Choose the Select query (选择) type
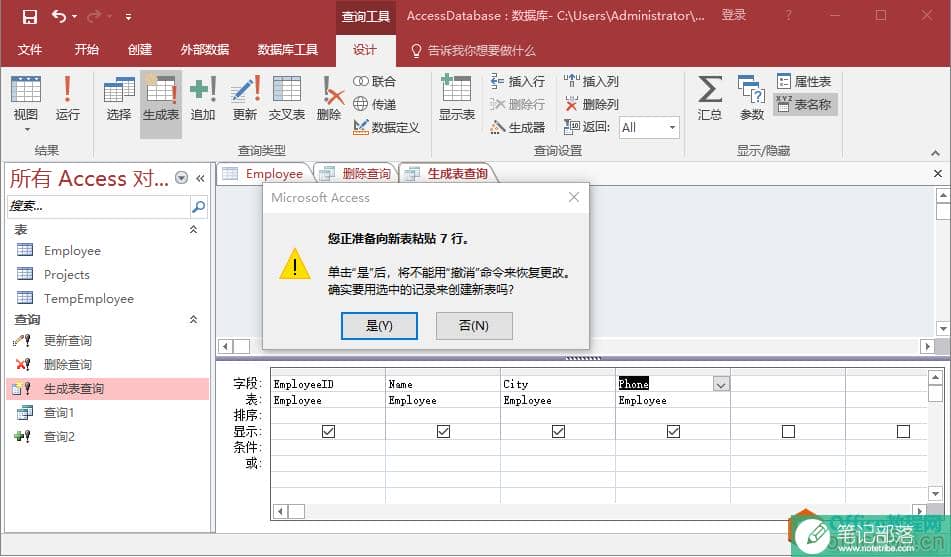The image size is (951, 557). tap(119, 98)
